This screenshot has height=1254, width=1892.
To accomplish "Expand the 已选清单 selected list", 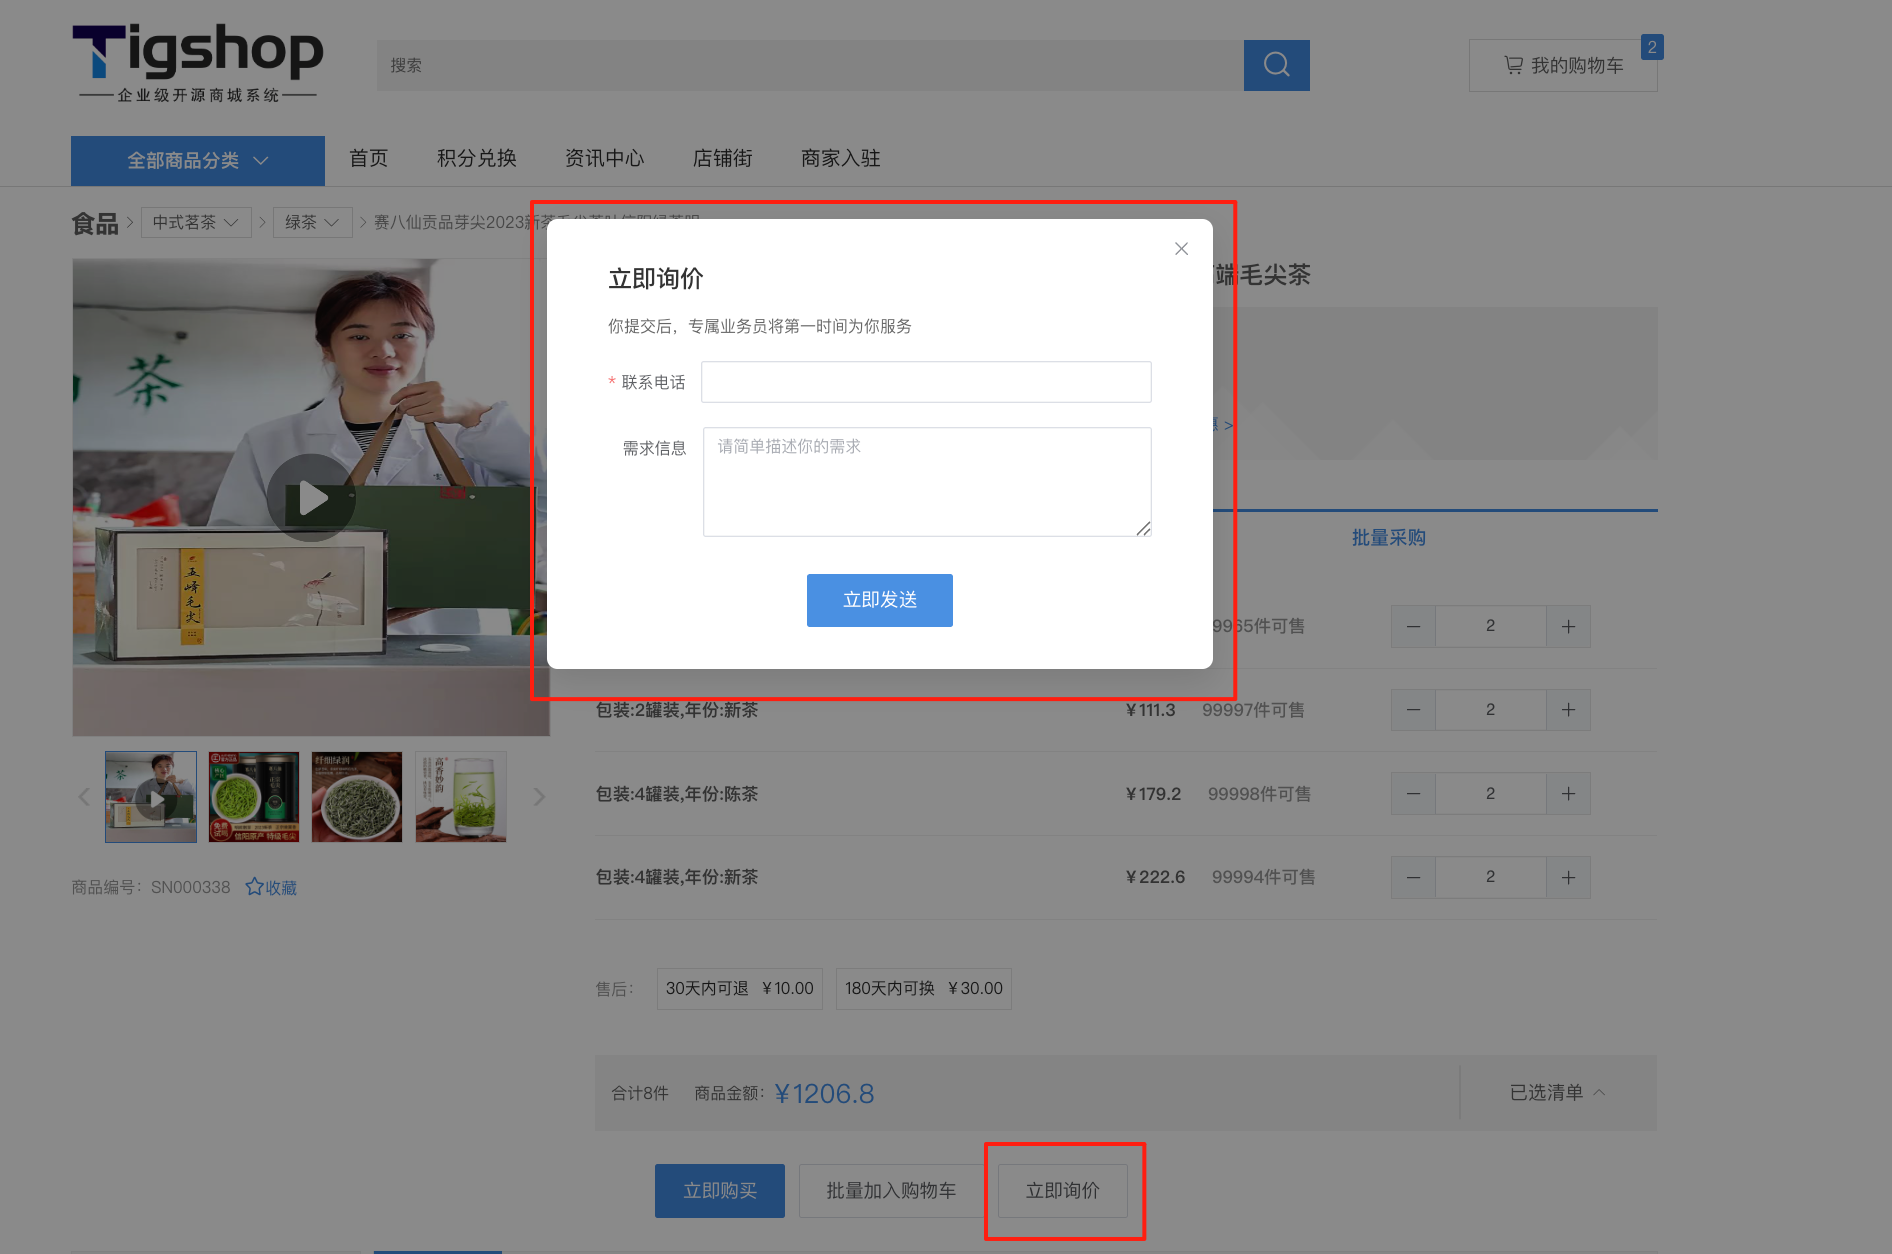I will [1557, 1093].
